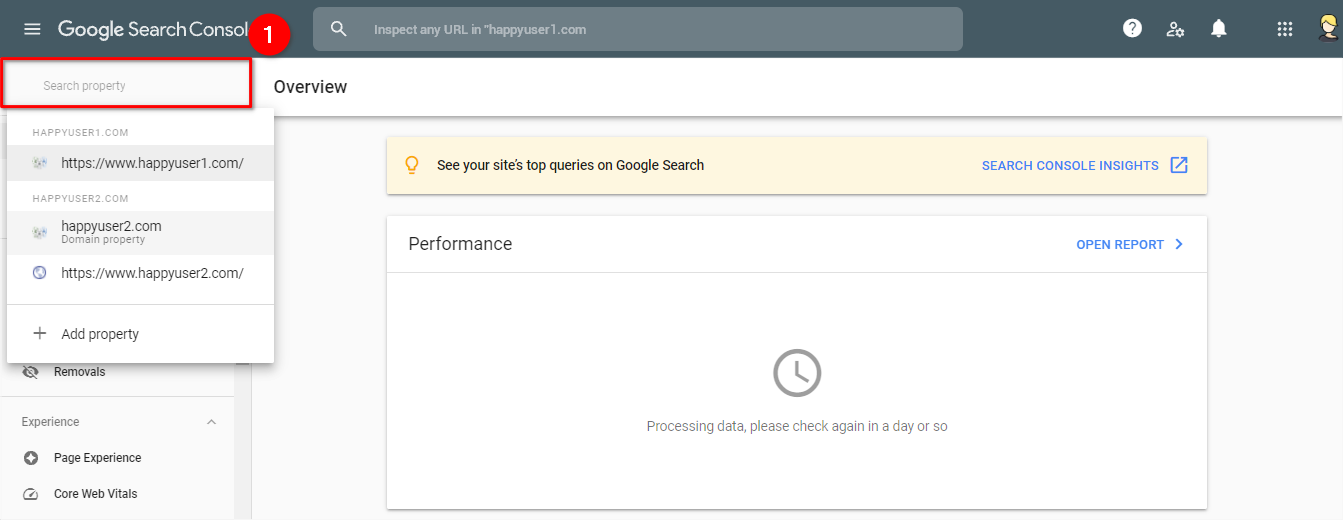Click the favicon of https://www.happyuser1.com/

click(x=40, y=163)
